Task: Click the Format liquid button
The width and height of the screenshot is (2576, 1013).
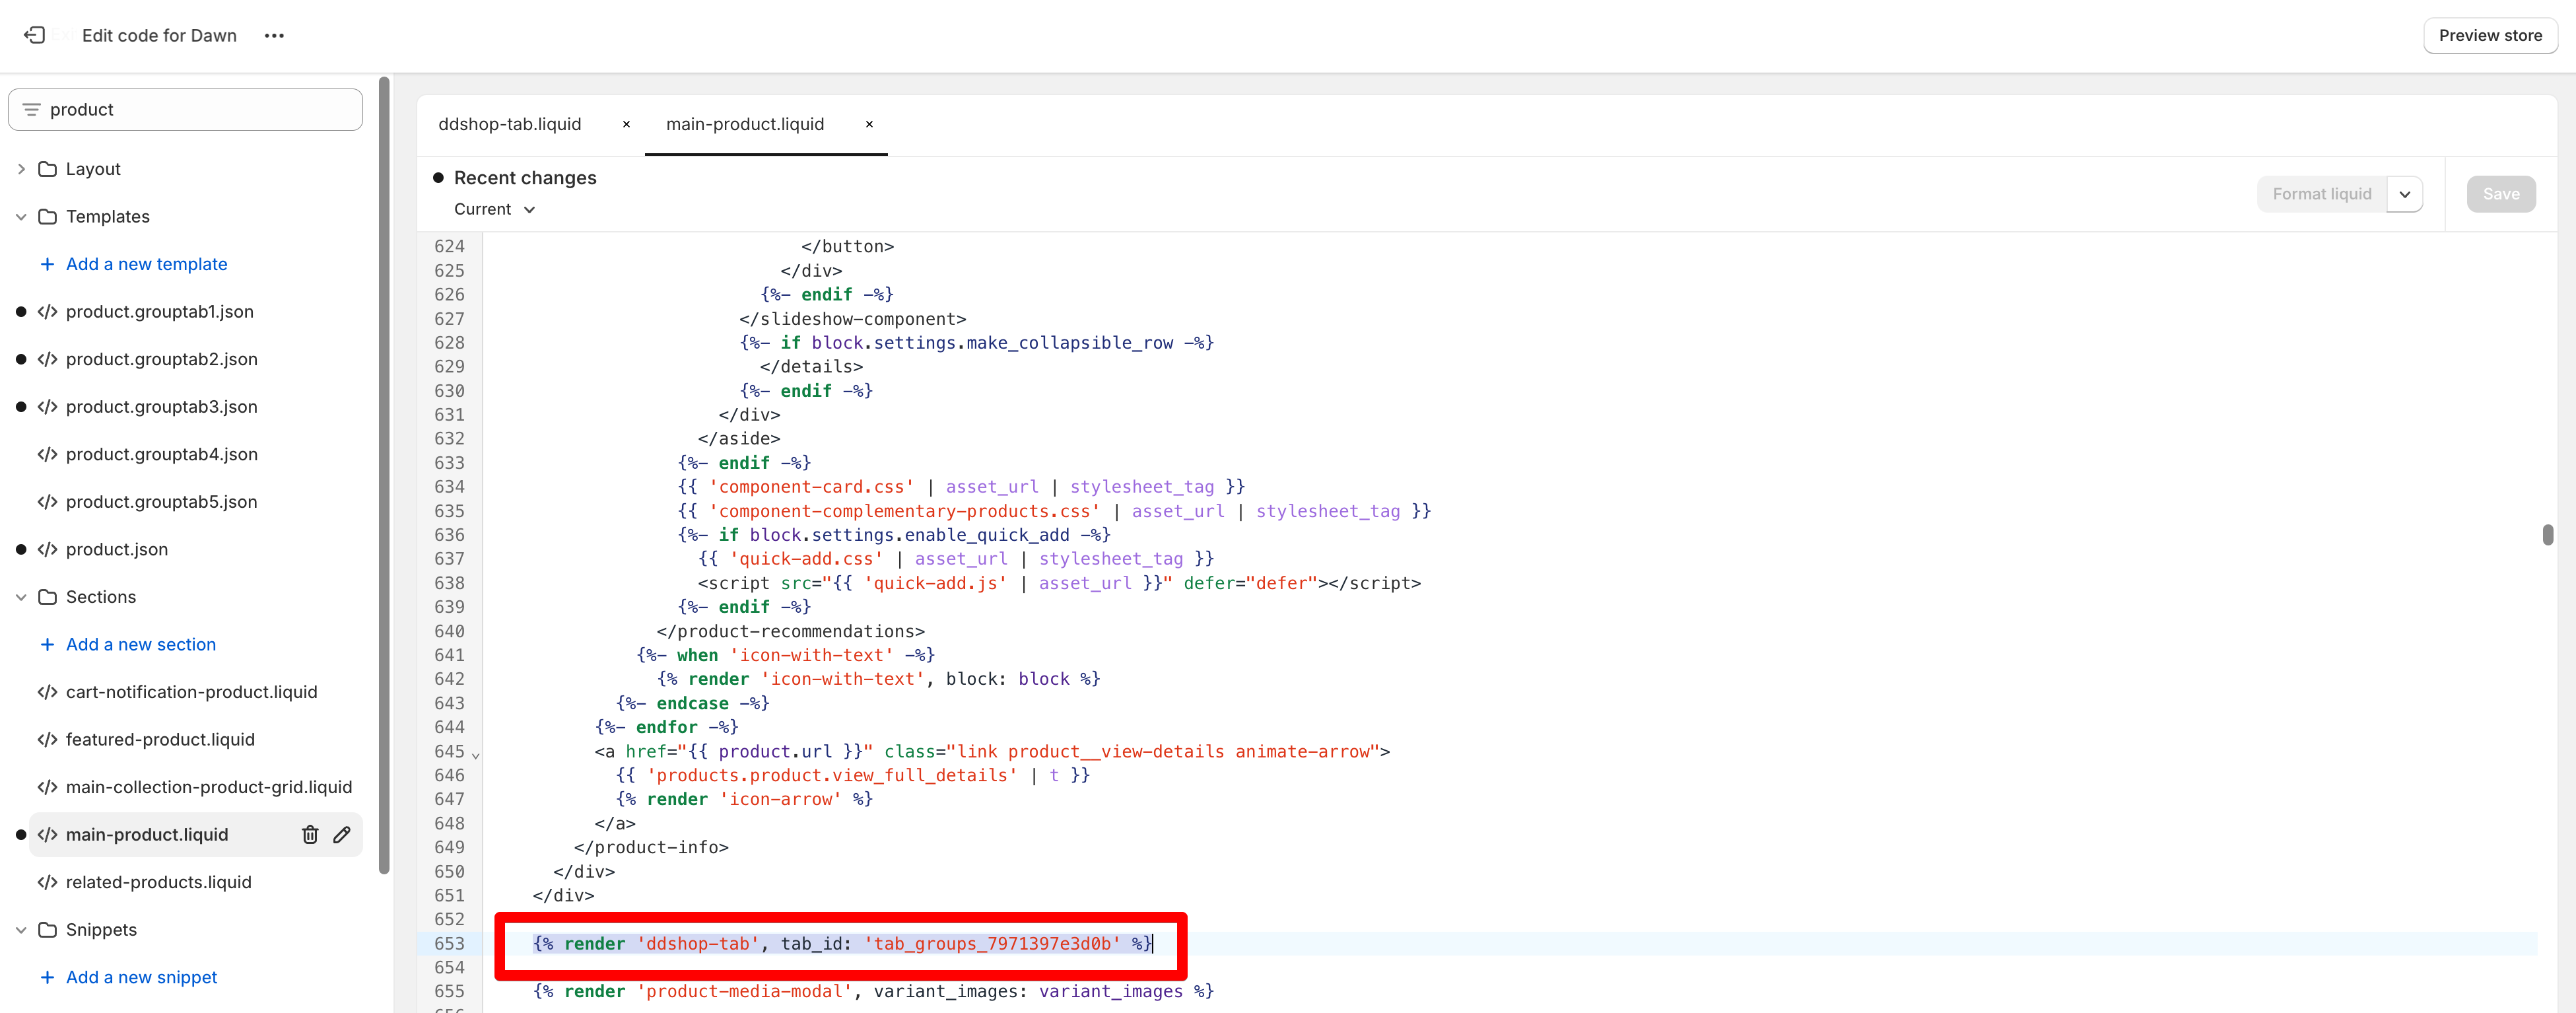Action: pos(2322,194)
